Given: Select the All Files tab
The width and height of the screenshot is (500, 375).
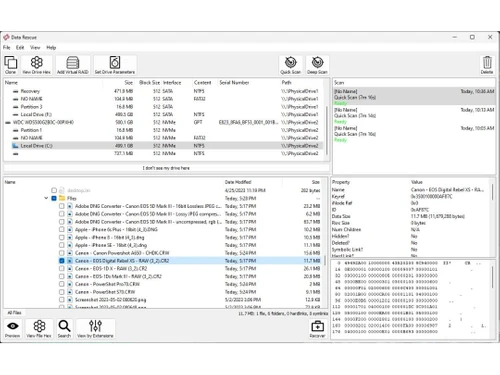Looking at the screenshot, I should (14, 313).
